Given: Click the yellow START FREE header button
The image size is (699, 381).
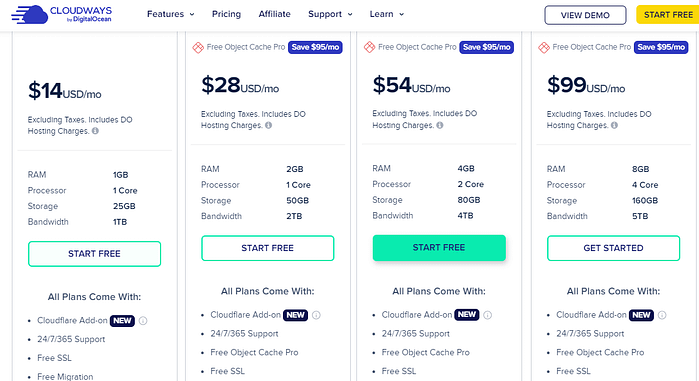Looking at the screenshot, I should tap(667, 15).
